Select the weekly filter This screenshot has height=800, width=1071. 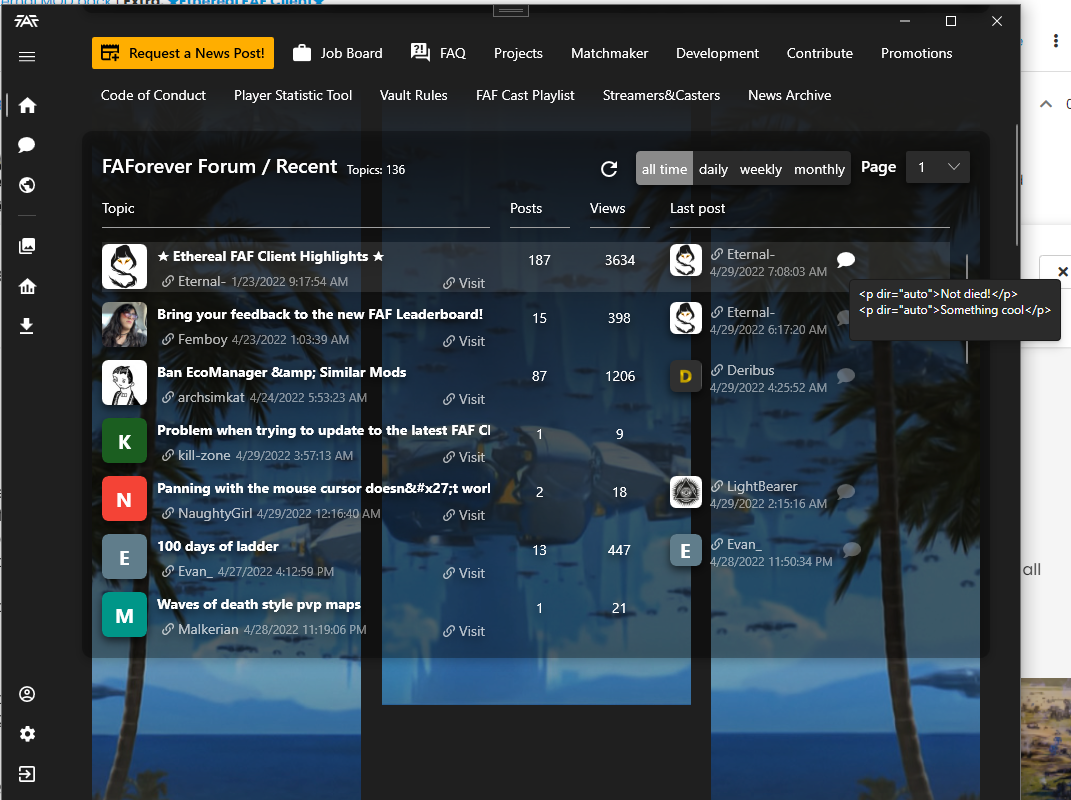(760, 169)
